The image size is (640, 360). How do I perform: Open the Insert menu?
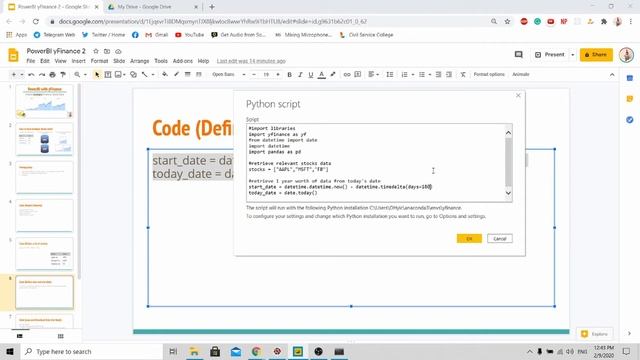[x=78, y=61]
